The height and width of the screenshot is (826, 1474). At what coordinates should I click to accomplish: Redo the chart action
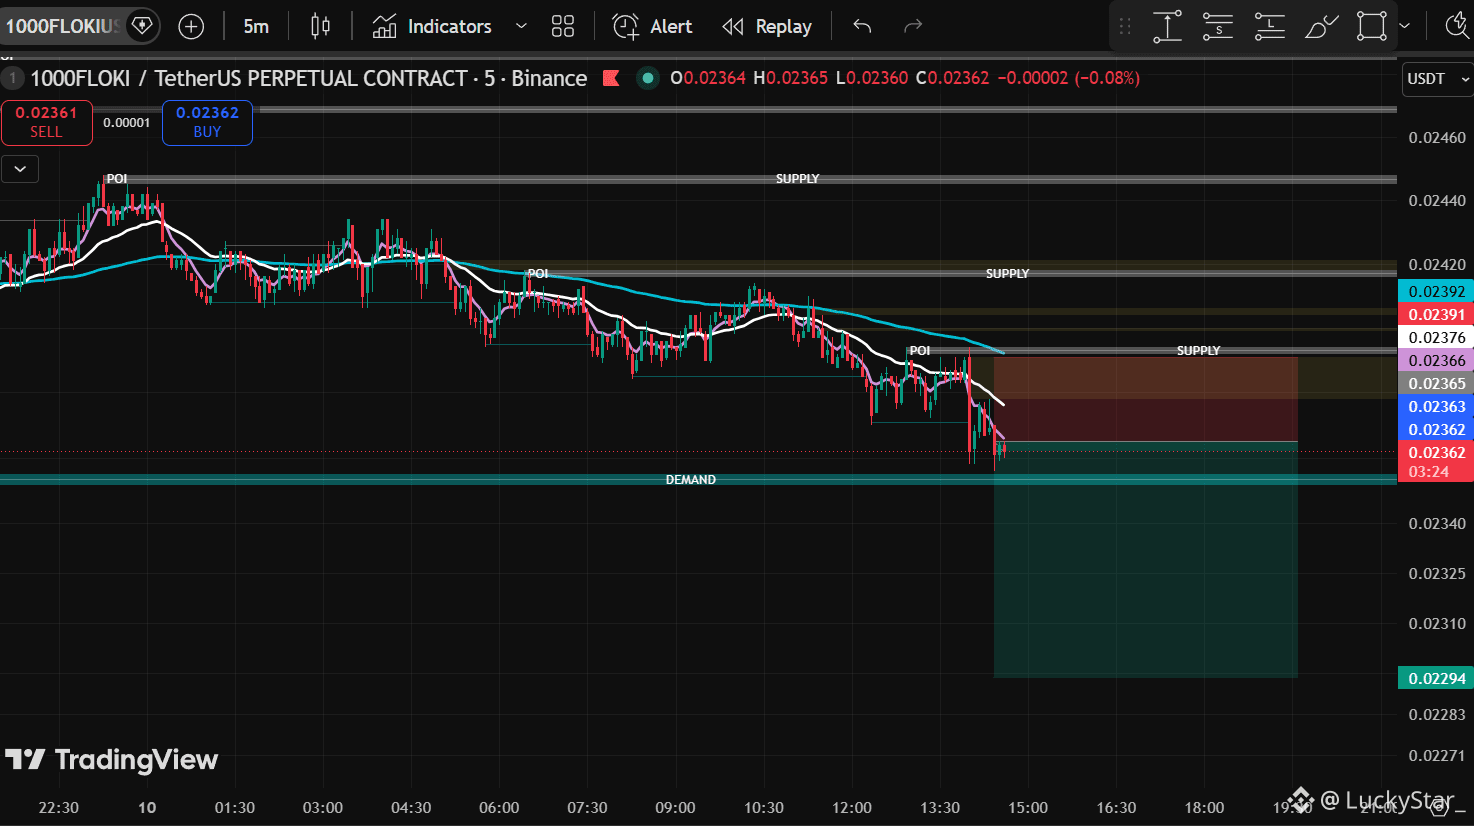click(x=912, y=27)
